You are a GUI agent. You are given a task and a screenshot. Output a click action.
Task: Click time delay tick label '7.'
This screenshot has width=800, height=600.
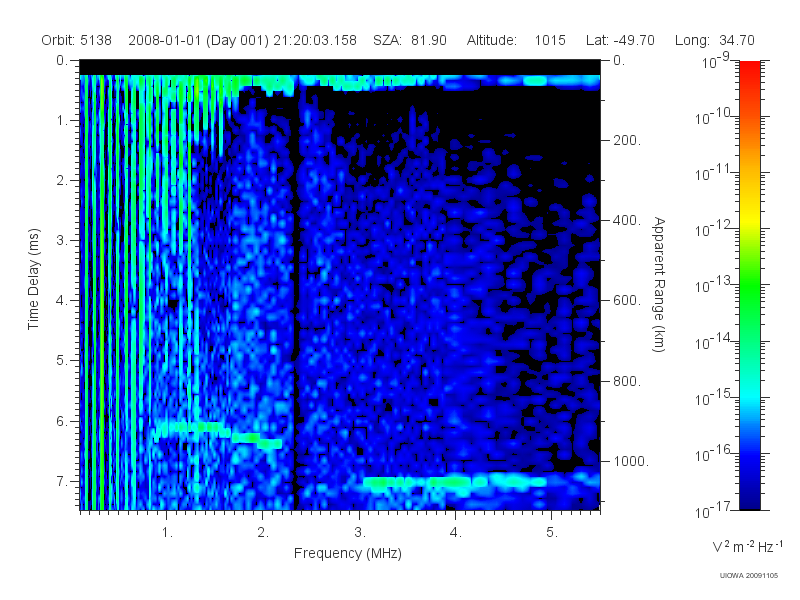point(62,482)
